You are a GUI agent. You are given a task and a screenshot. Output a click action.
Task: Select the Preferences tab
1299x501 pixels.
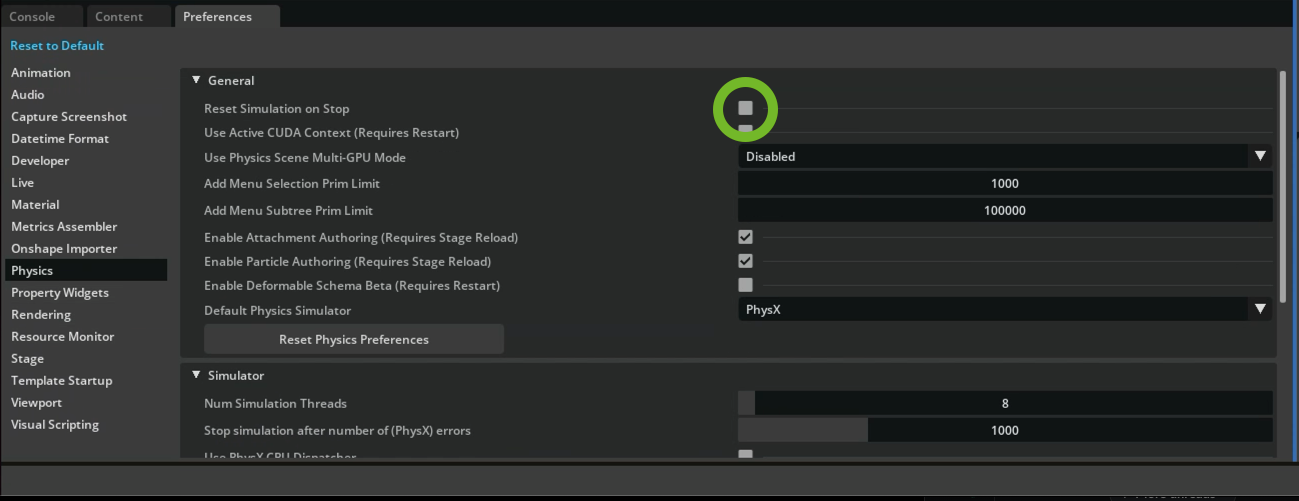pos(226,16)
